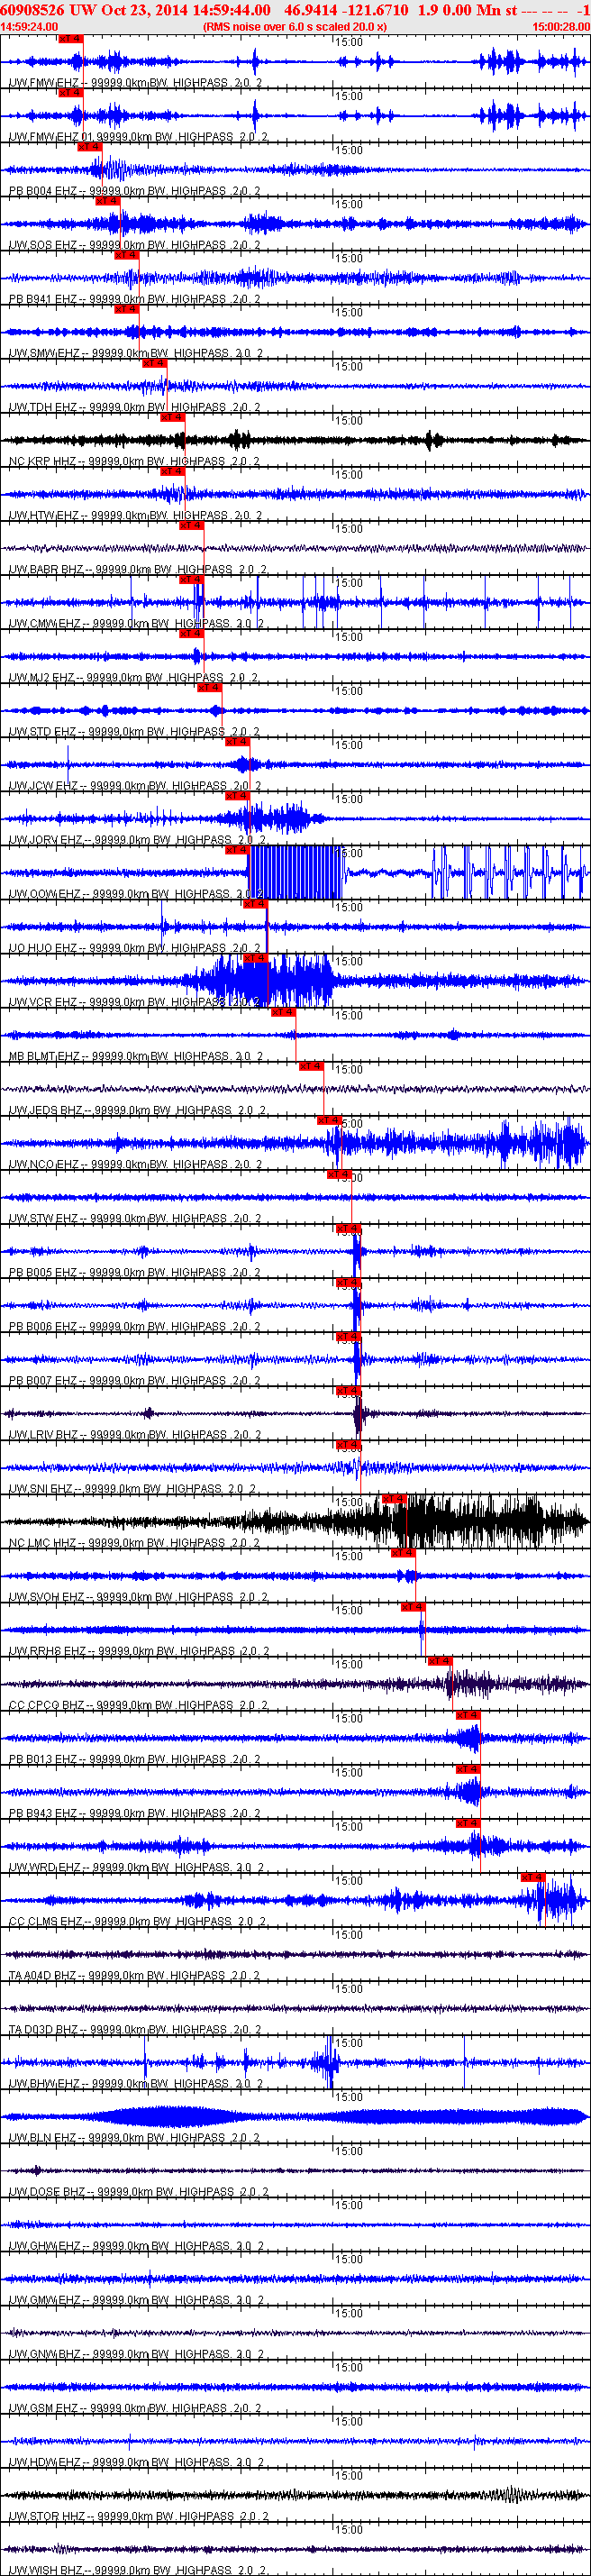The height and width of the screenshot is (2576, 591).
Task: Select the UW.STD.EHZ station label
Action: tap(134, 731)
